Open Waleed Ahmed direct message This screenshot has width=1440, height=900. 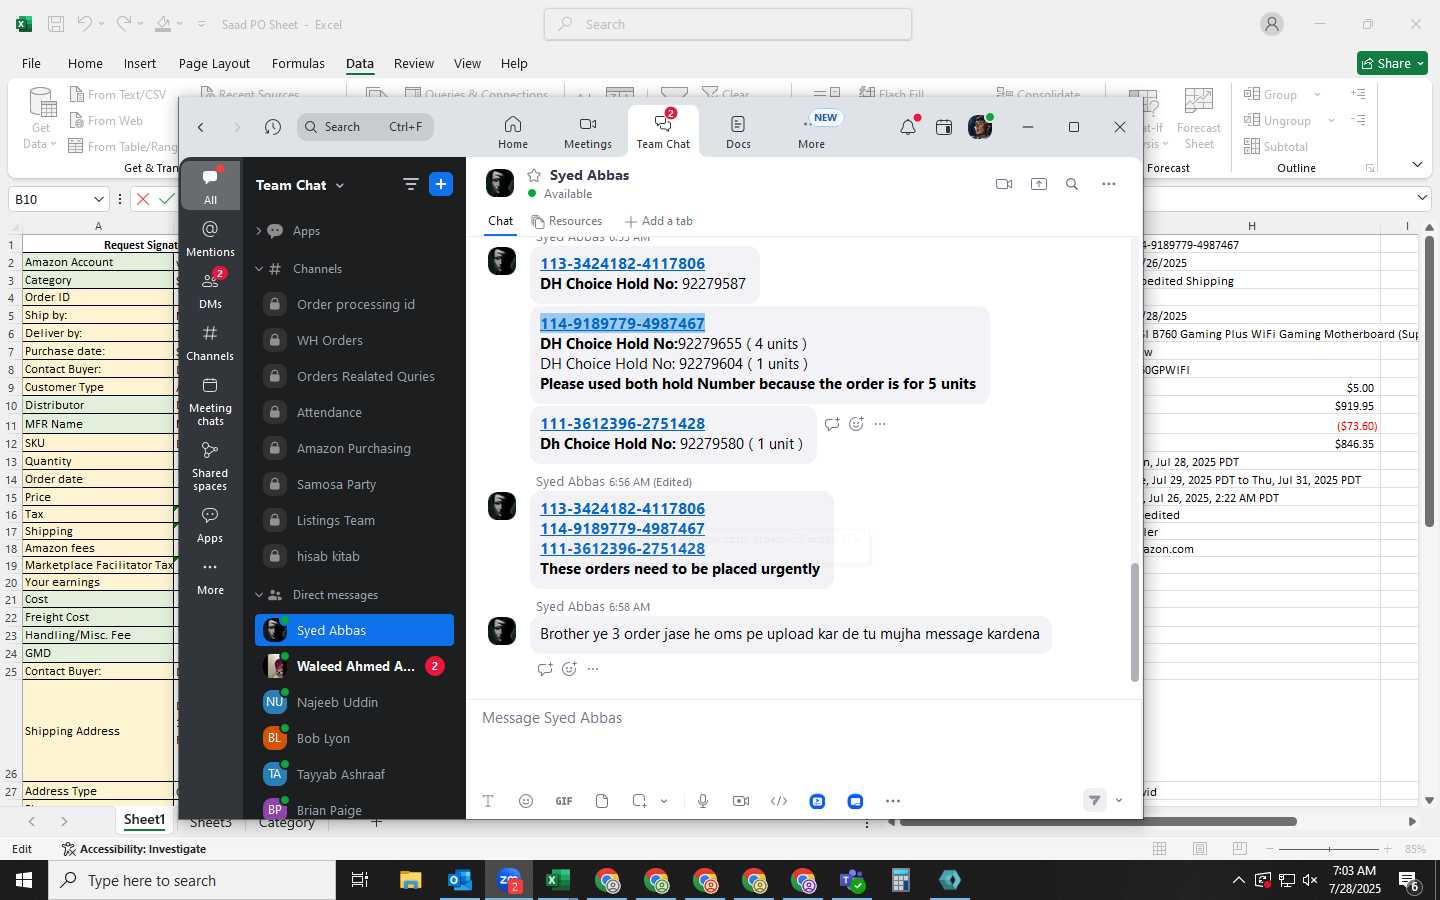click(354, 666)
